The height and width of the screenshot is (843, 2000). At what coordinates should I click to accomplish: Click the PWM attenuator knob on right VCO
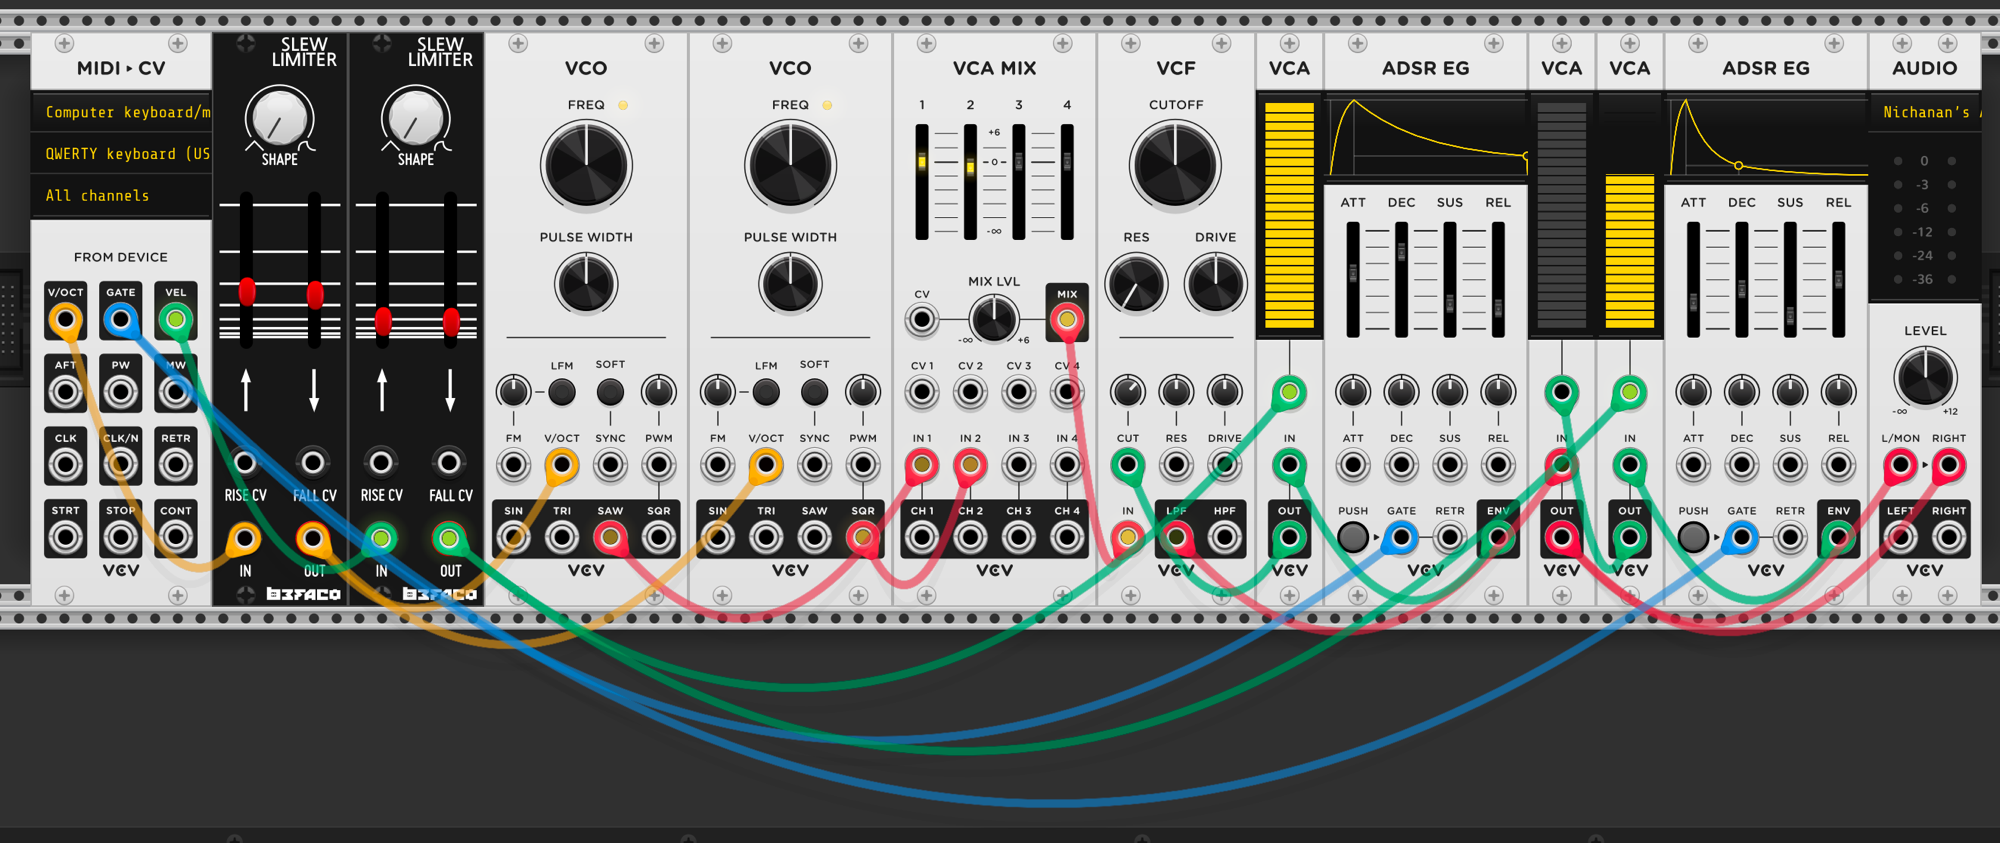coord(862,392)
